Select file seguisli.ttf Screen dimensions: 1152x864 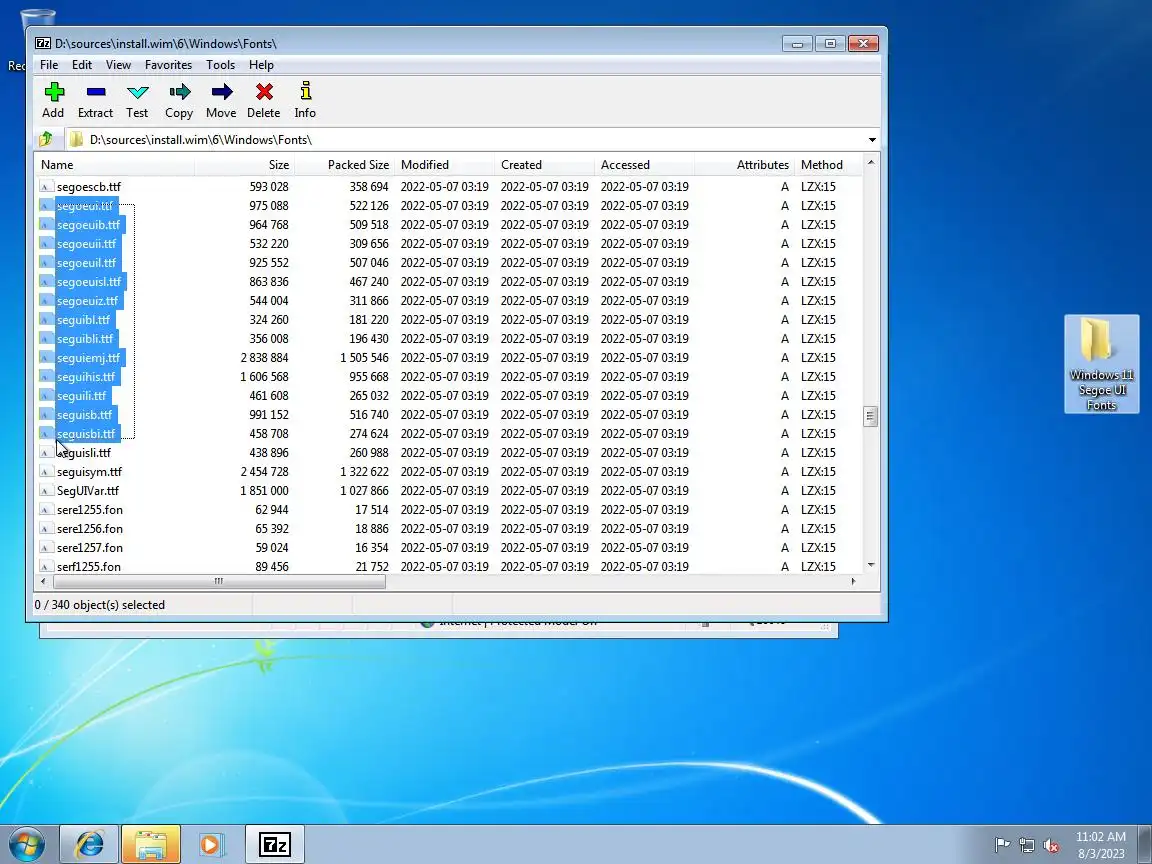[84, 453]
